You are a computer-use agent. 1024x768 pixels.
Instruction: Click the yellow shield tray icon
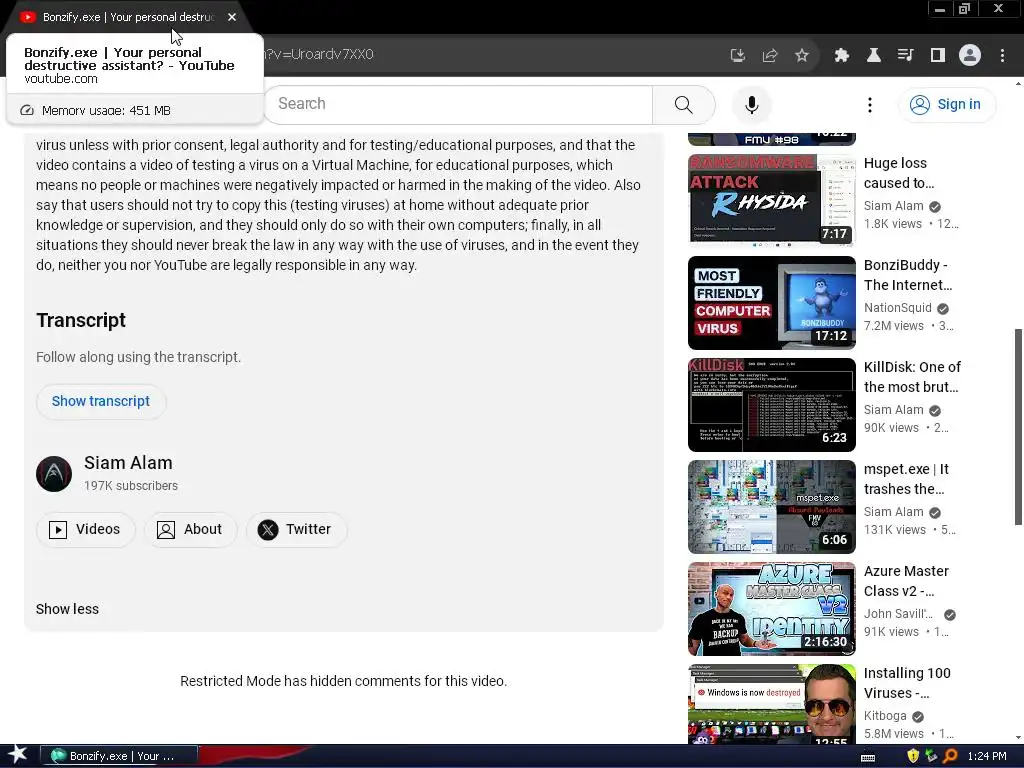[x=913, y=756]
